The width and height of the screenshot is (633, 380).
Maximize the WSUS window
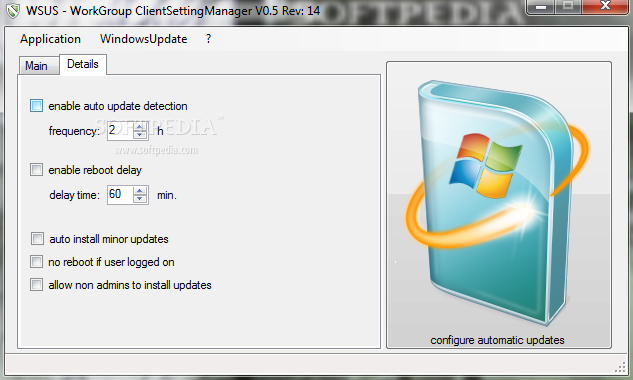click(568, 6)
